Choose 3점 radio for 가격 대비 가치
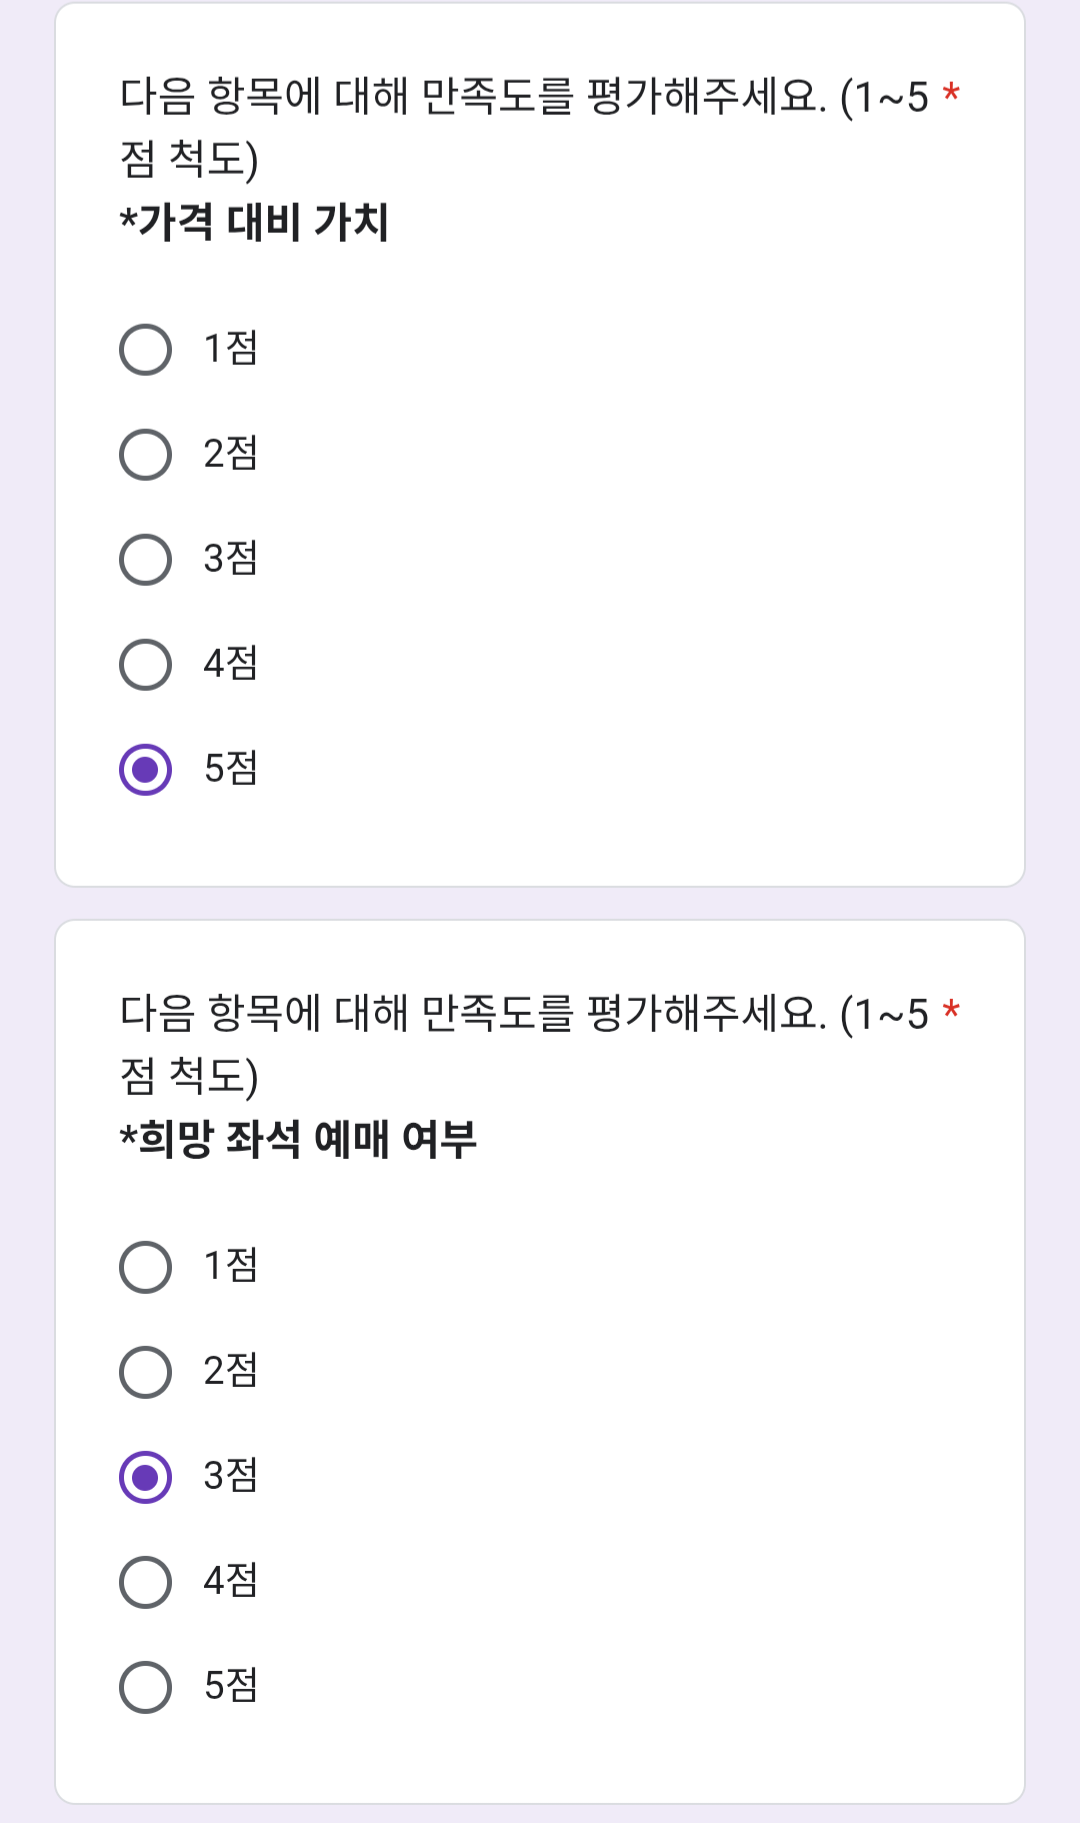This screenshot has height=1823, width=1080. point(146,560)
